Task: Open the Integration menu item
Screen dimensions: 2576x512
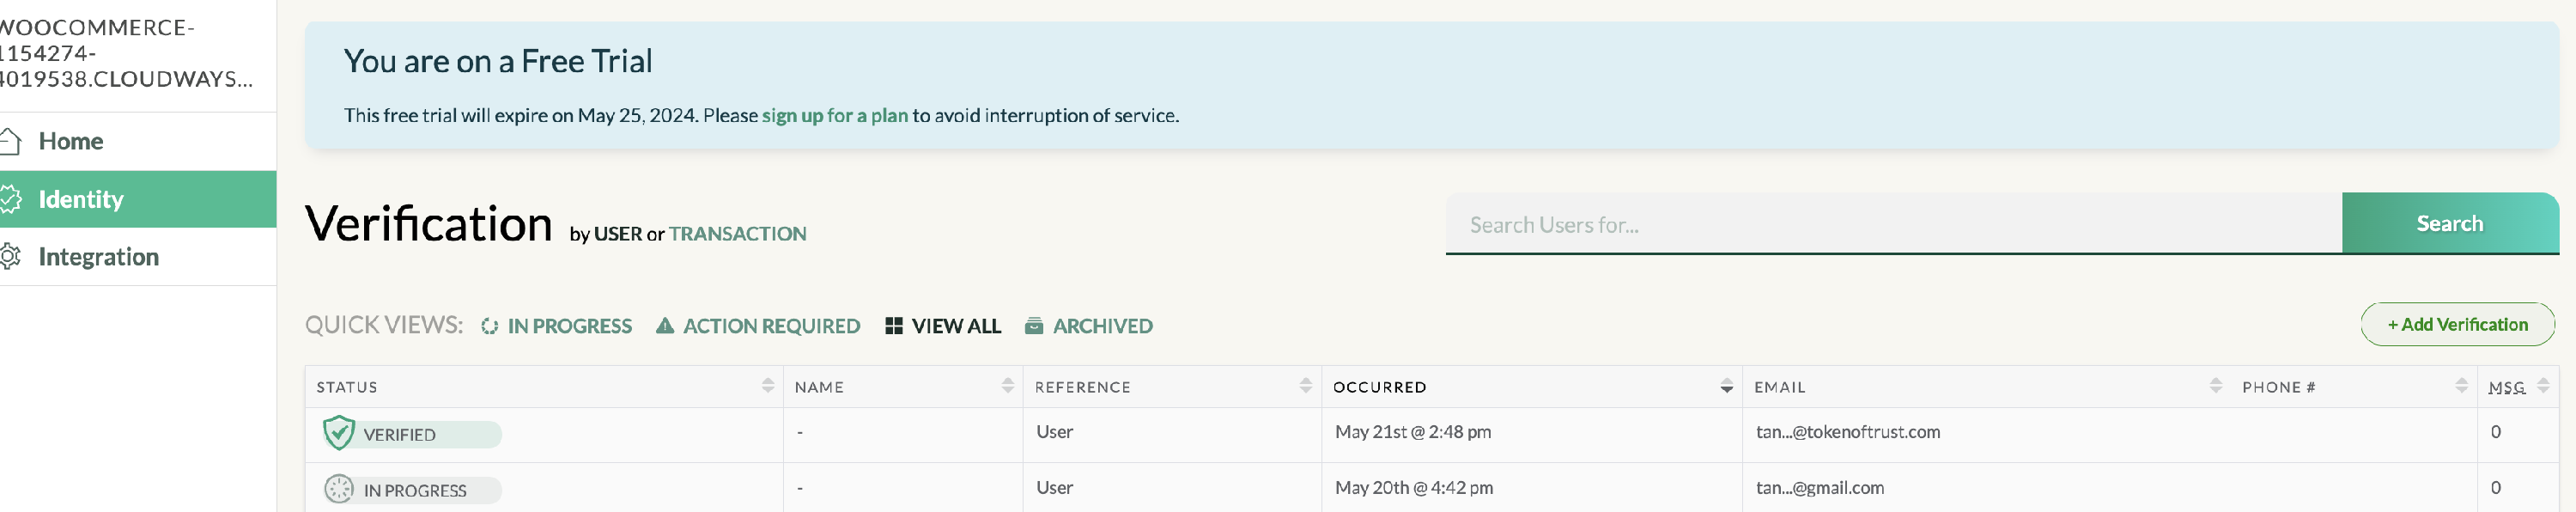Action: coord(98,257)
